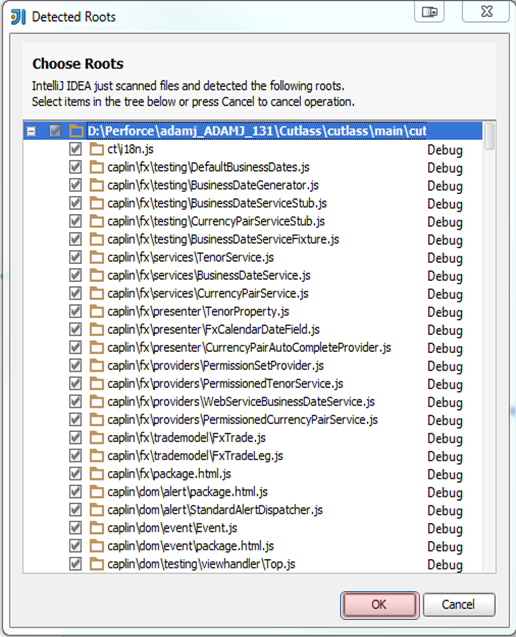The width and height of the screenshot is (516, 637).
Task: Click the folder icon next to viewhandler\Top.js
Action: [96, 564]
